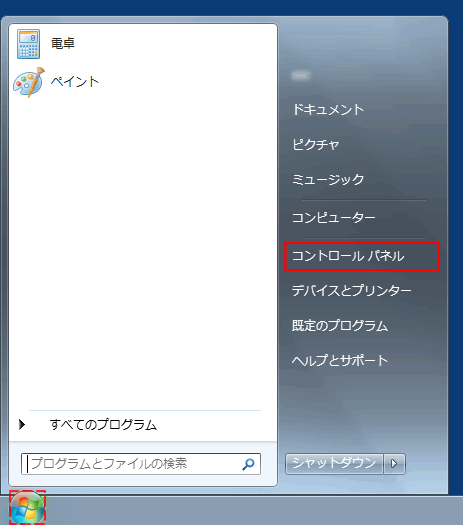Image resolution: width=463 pixels, height=525 pixels.
Task: Open ドキュメント folder link
Action: (328, 109)
